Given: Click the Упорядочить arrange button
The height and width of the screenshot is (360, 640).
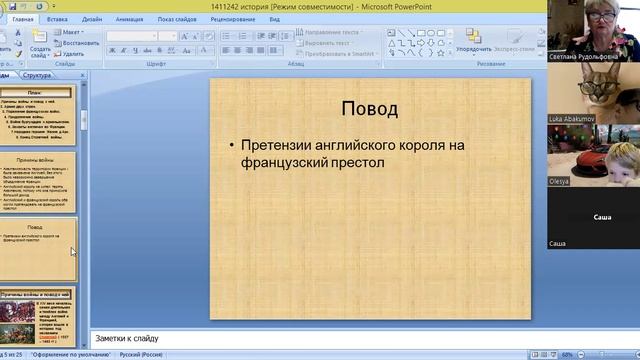Looking at the screenshot, I should (x=473, y=42).
